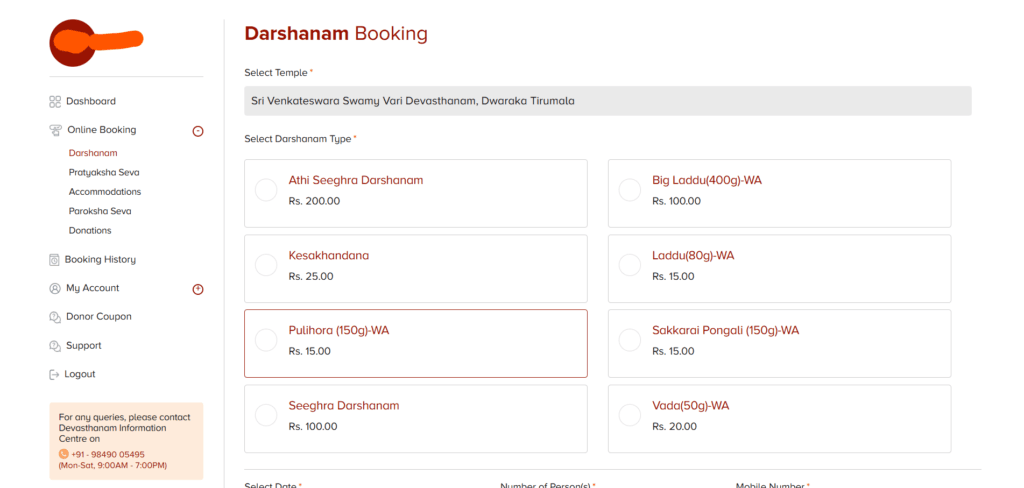This screenshot has width=1024, height=488.
Task: Click the Booking History icon
Action: tap(55, 260)
